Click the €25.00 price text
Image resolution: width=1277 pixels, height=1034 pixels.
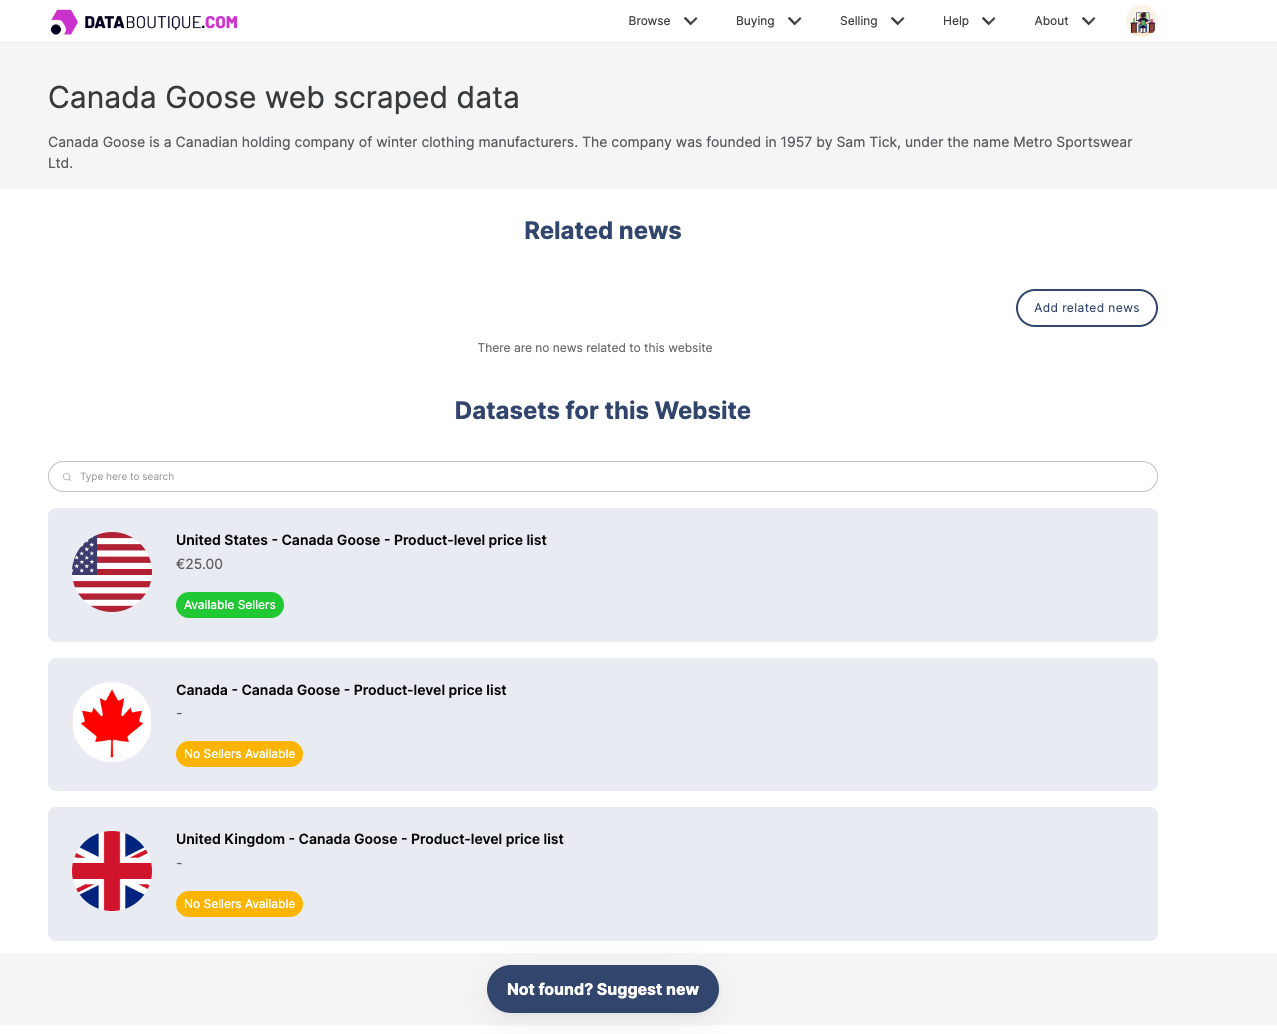point(200,564)
